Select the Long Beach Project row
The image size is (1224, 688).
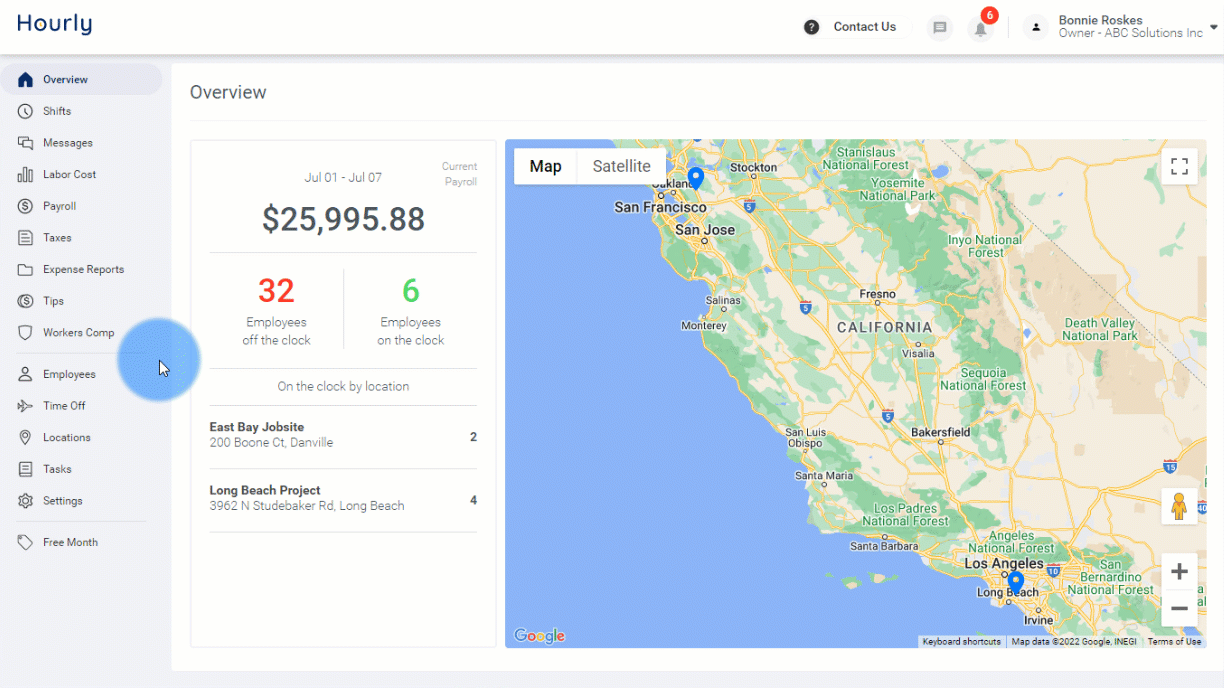pyautogui.click(x=343, y=500)
